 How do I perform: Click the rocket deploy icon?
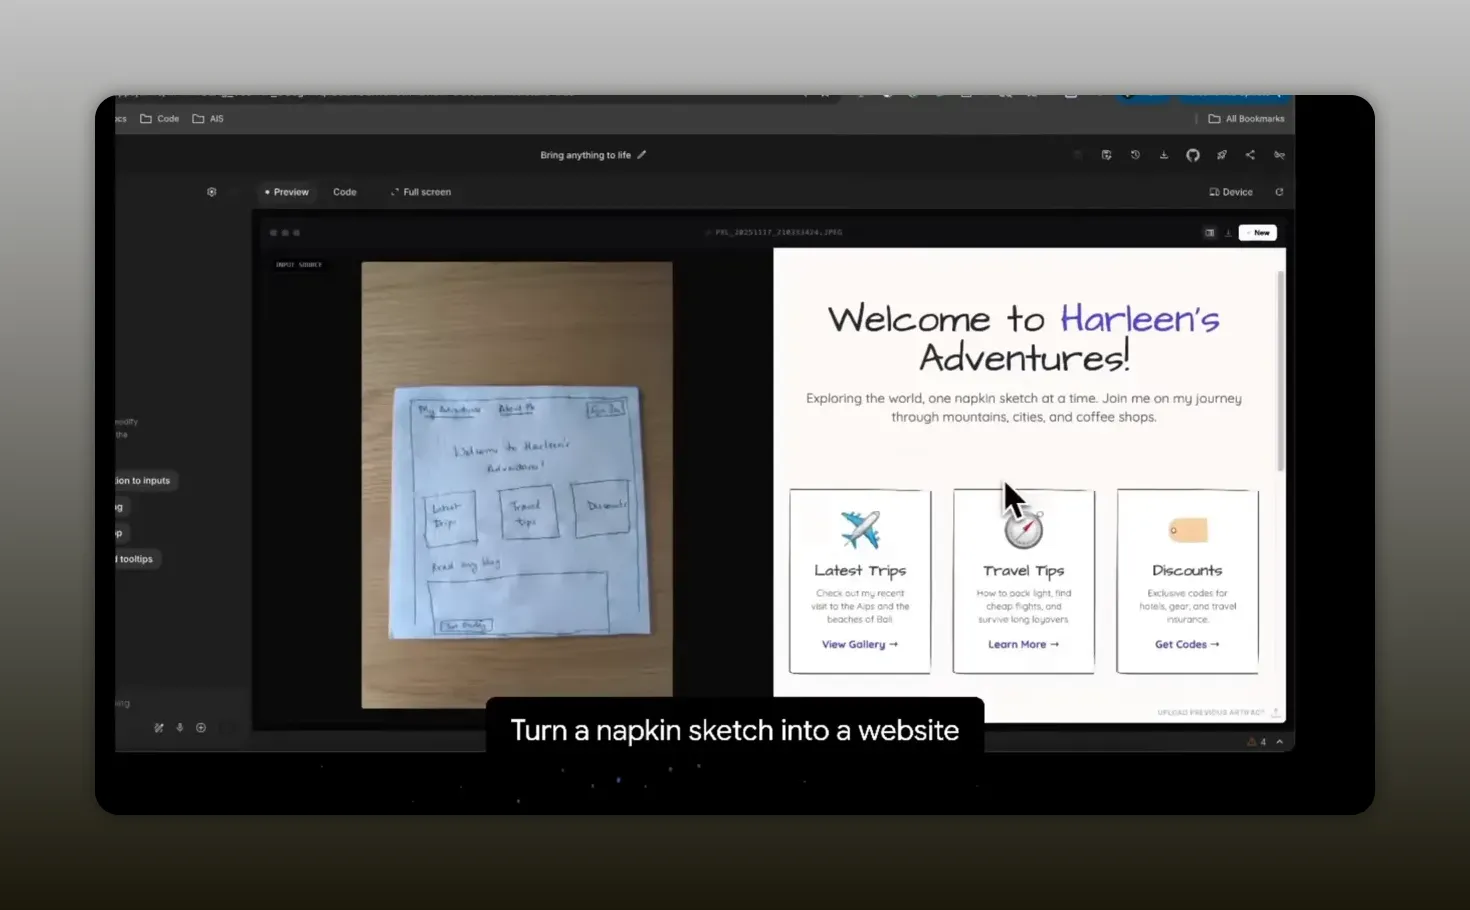1221,155
